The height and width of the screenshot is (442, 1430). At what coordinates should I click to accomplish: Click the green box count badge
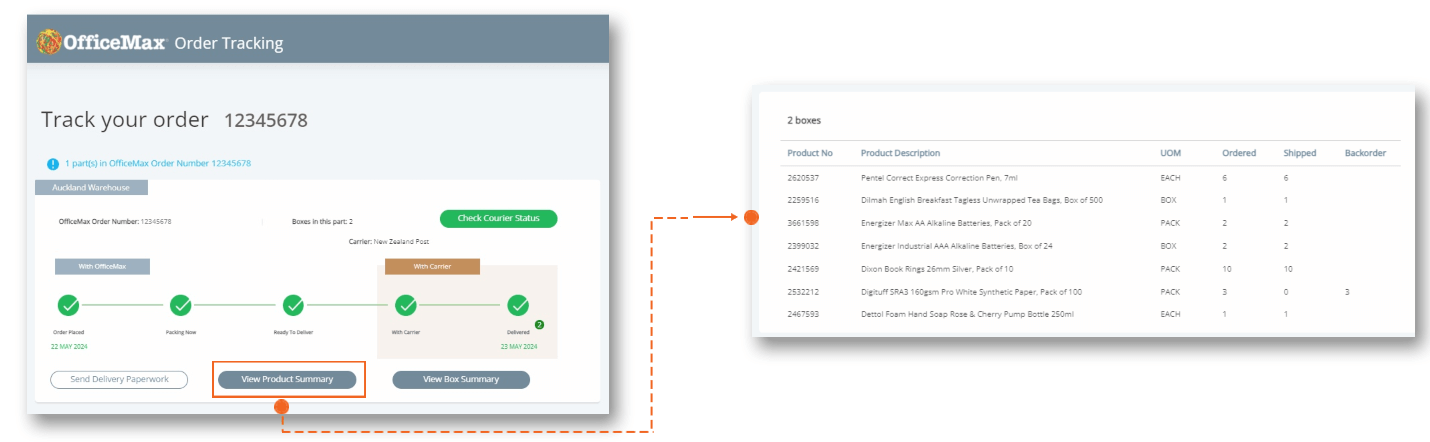point(539,324)
